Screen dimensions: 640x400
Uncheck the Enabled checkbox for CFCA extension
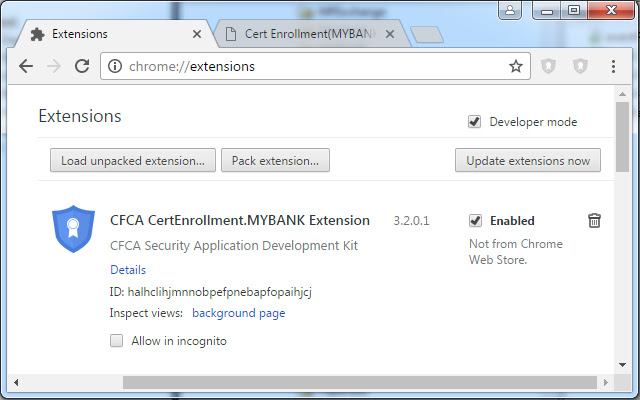(475, 220)
